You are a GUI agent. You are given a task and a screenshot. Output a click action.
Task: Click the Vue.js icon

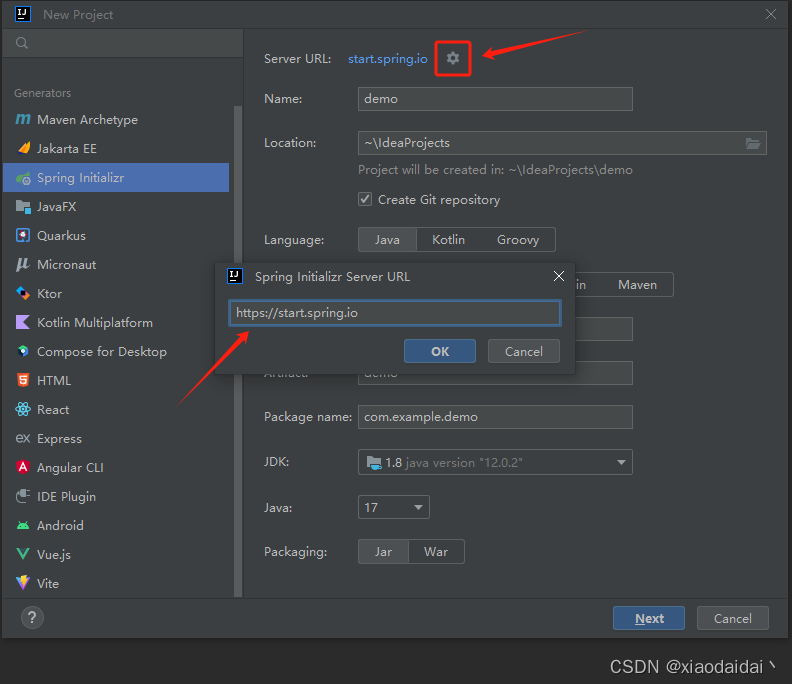tap(23, 554)
